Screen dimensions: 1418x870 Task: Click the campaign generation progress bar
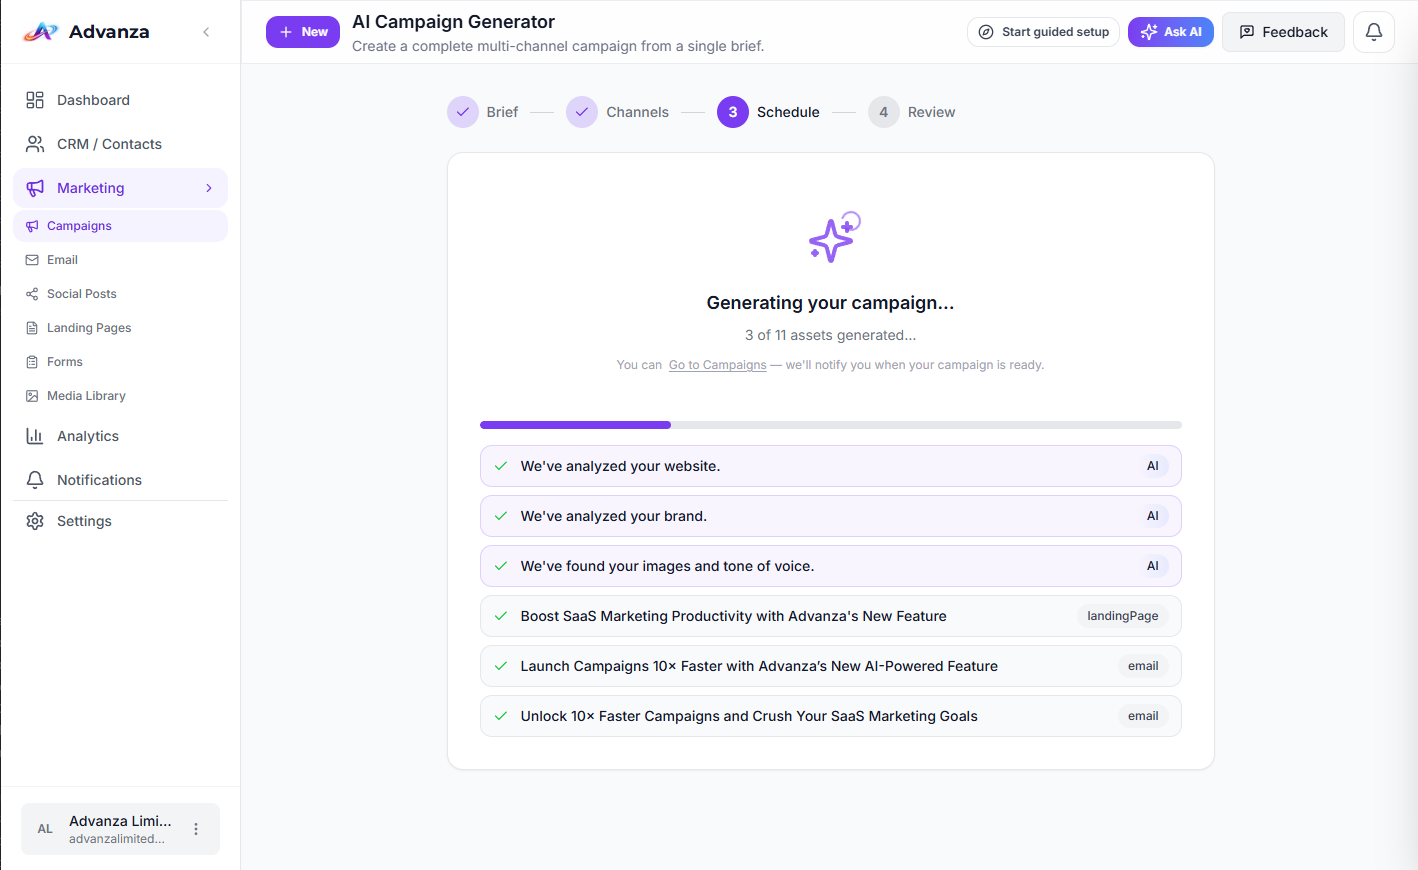(x=831, y=425)
